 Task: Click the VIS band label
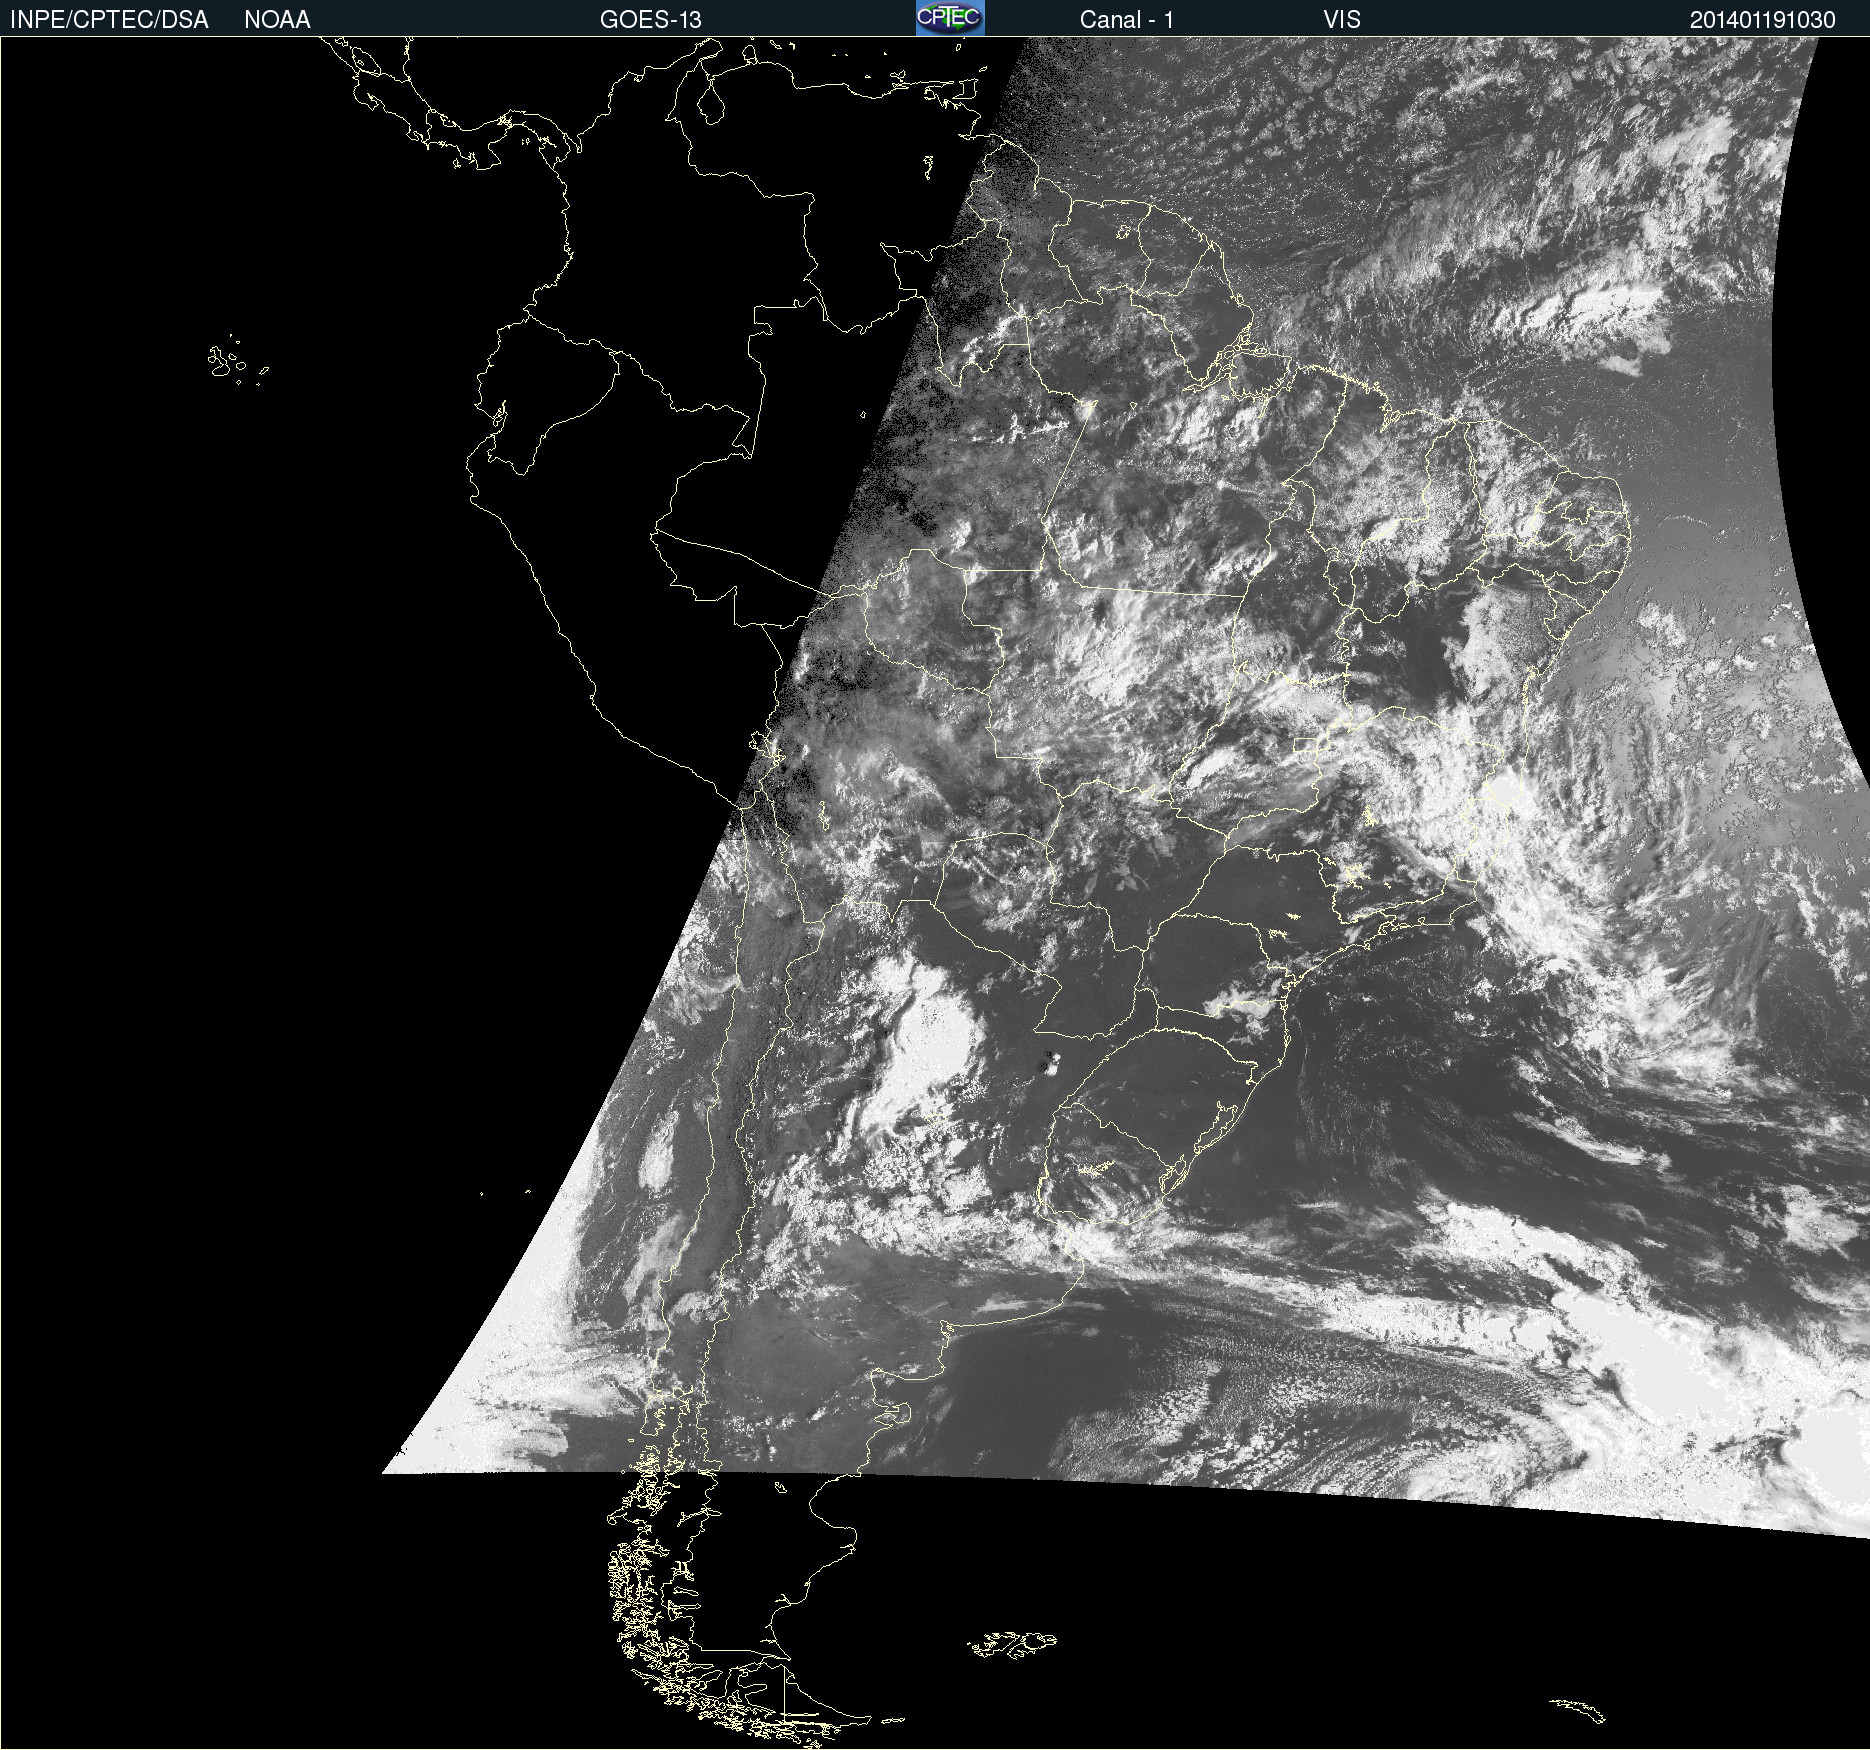click(1342, 20)
